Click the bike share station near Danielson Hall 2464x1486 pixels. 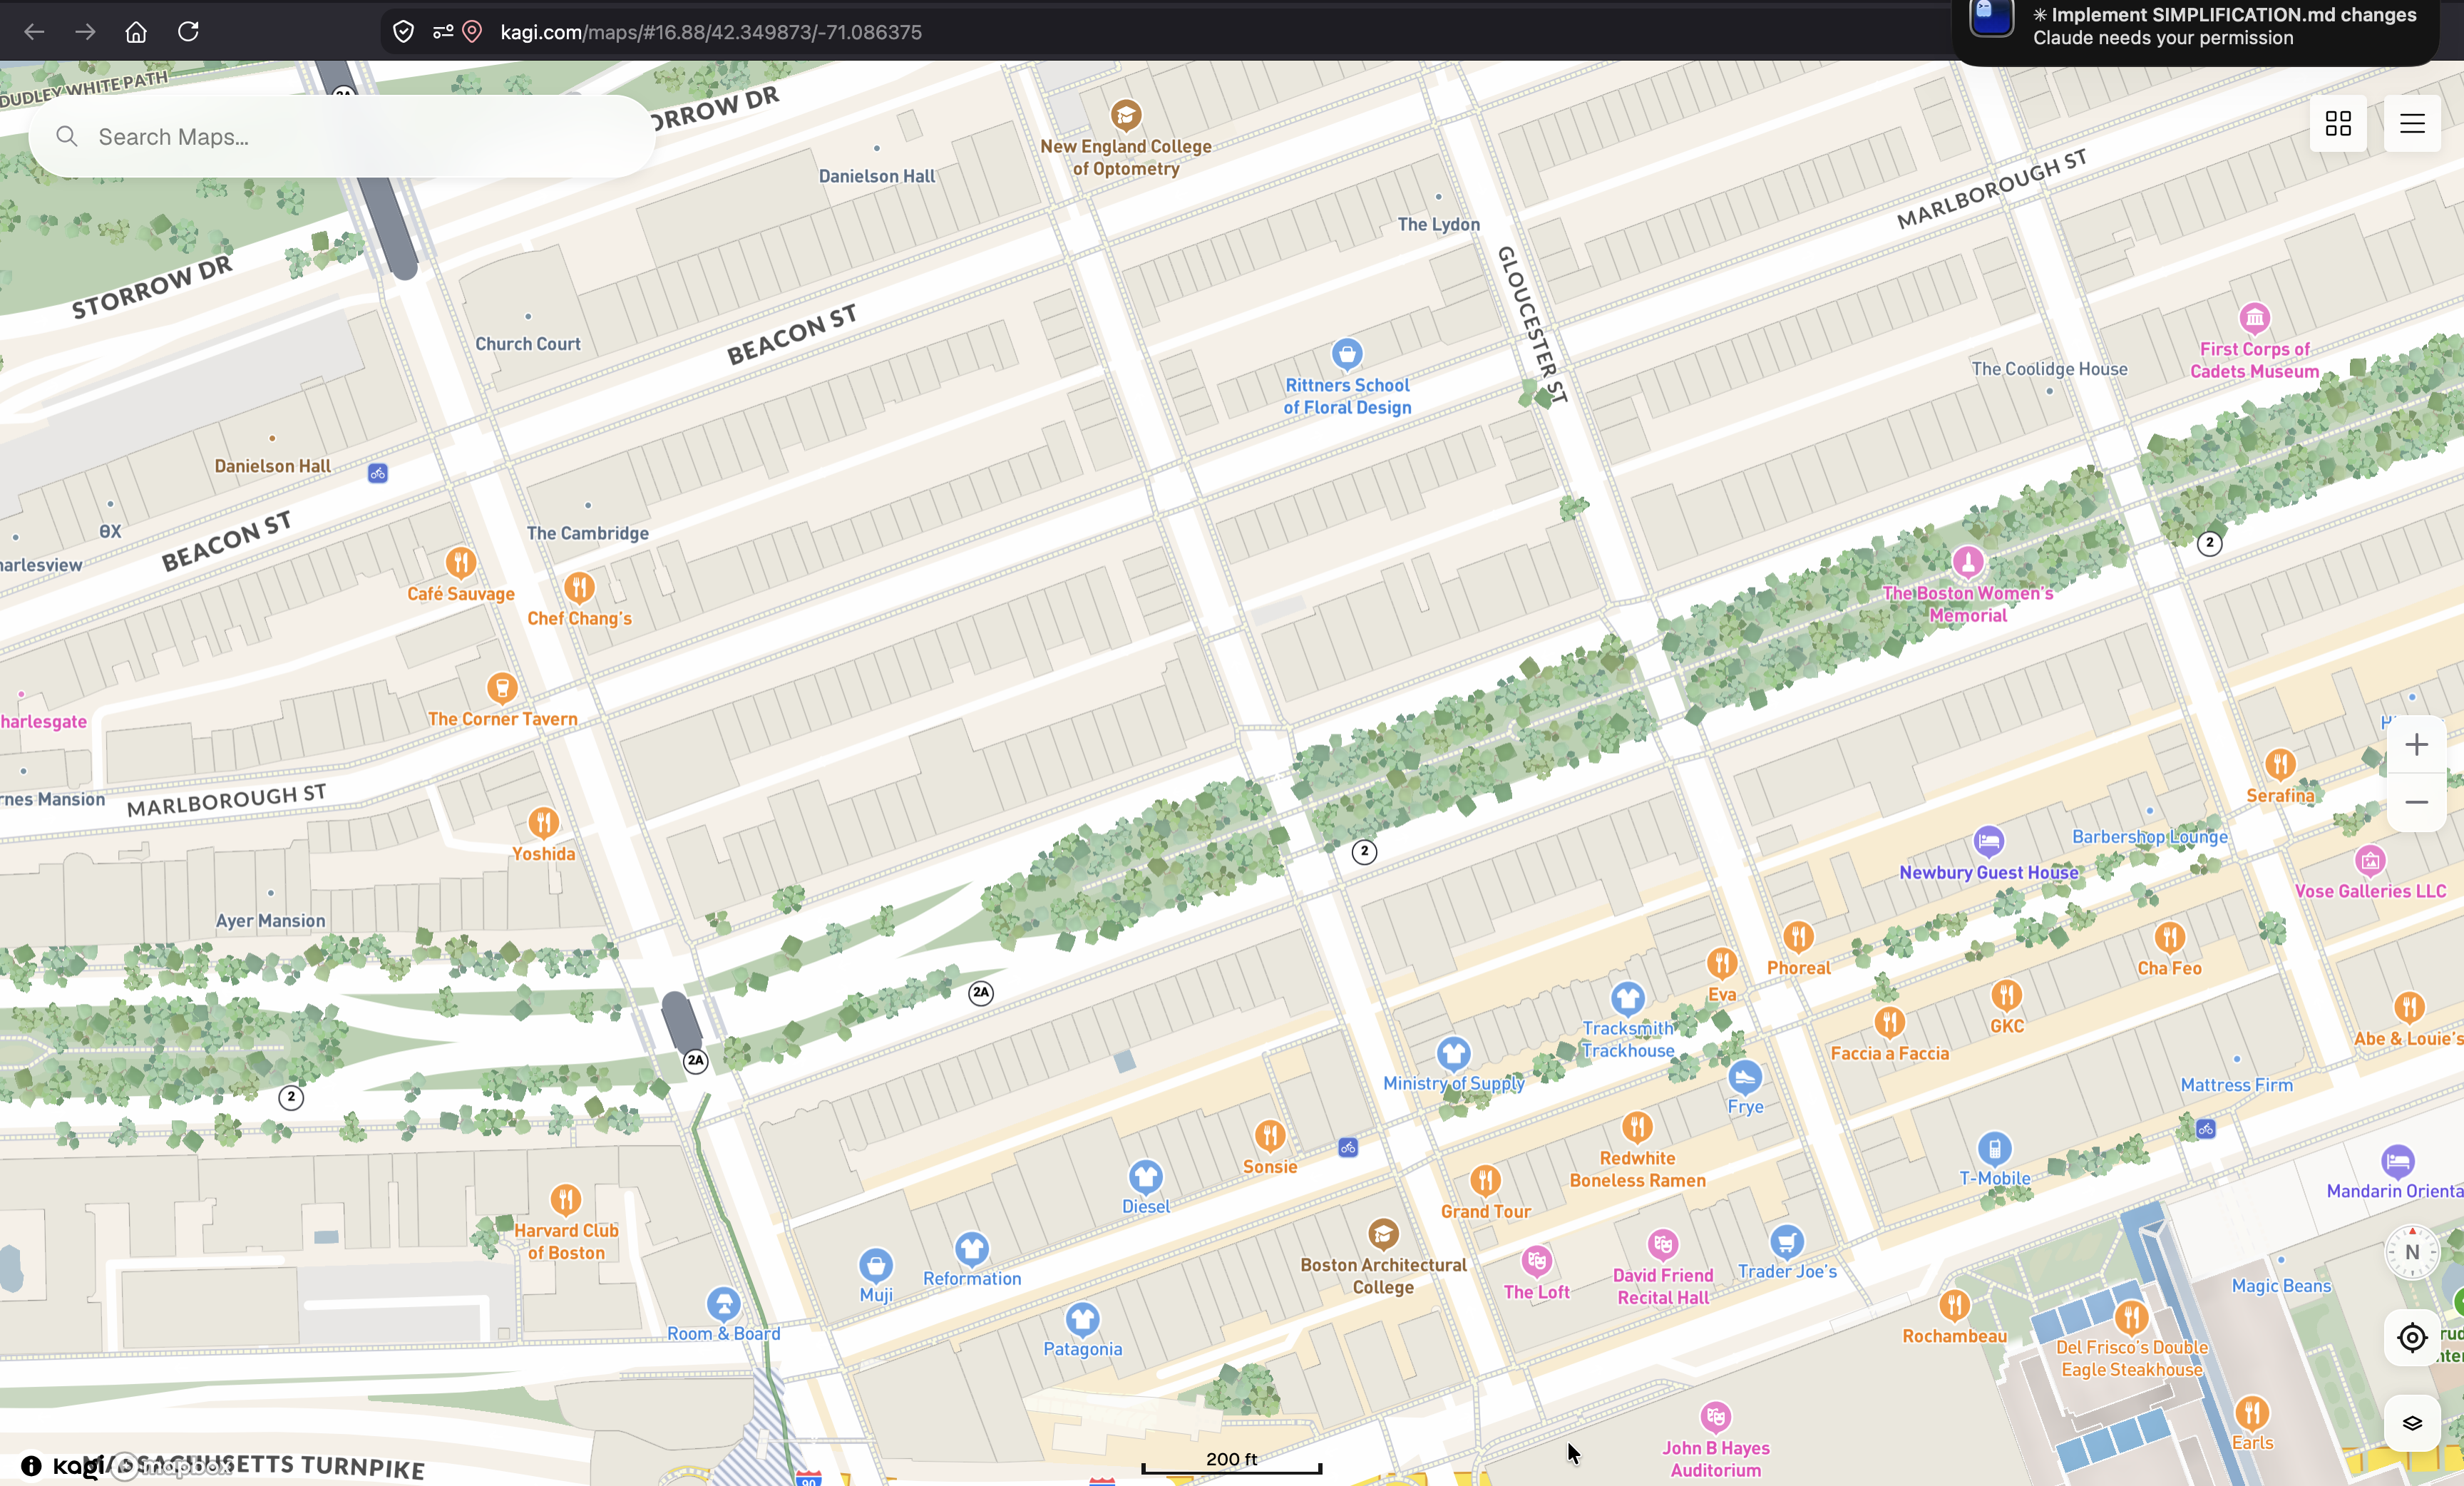[x=377, y=474]
